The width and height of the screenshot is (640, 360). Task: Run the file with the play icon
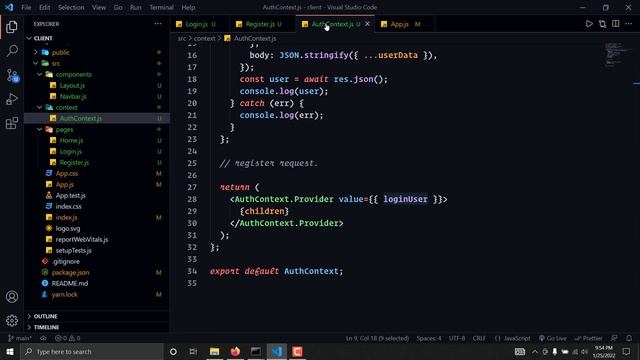(x=589, y=24)
